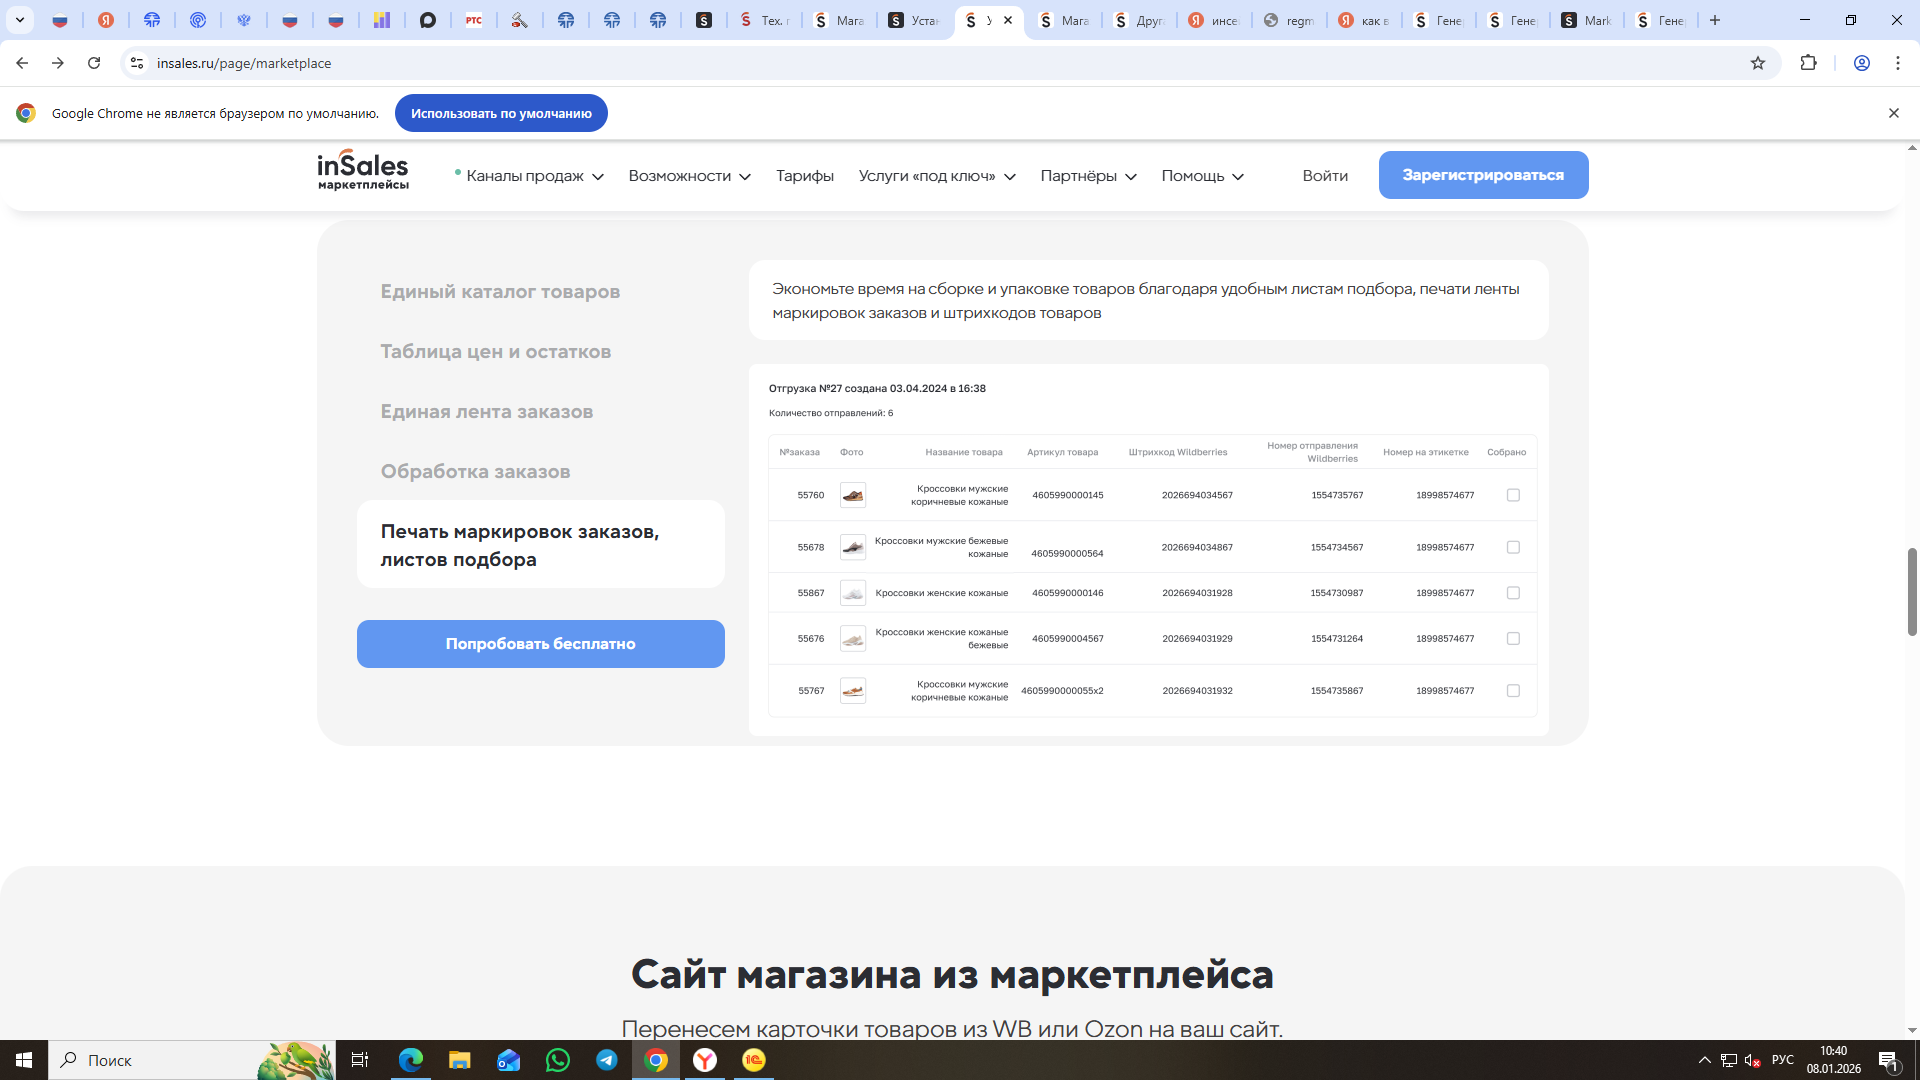The height and width of the screenshot is (1080, 1920).
Task: Open the Возможности dropdown
Action: click(689, 176)
